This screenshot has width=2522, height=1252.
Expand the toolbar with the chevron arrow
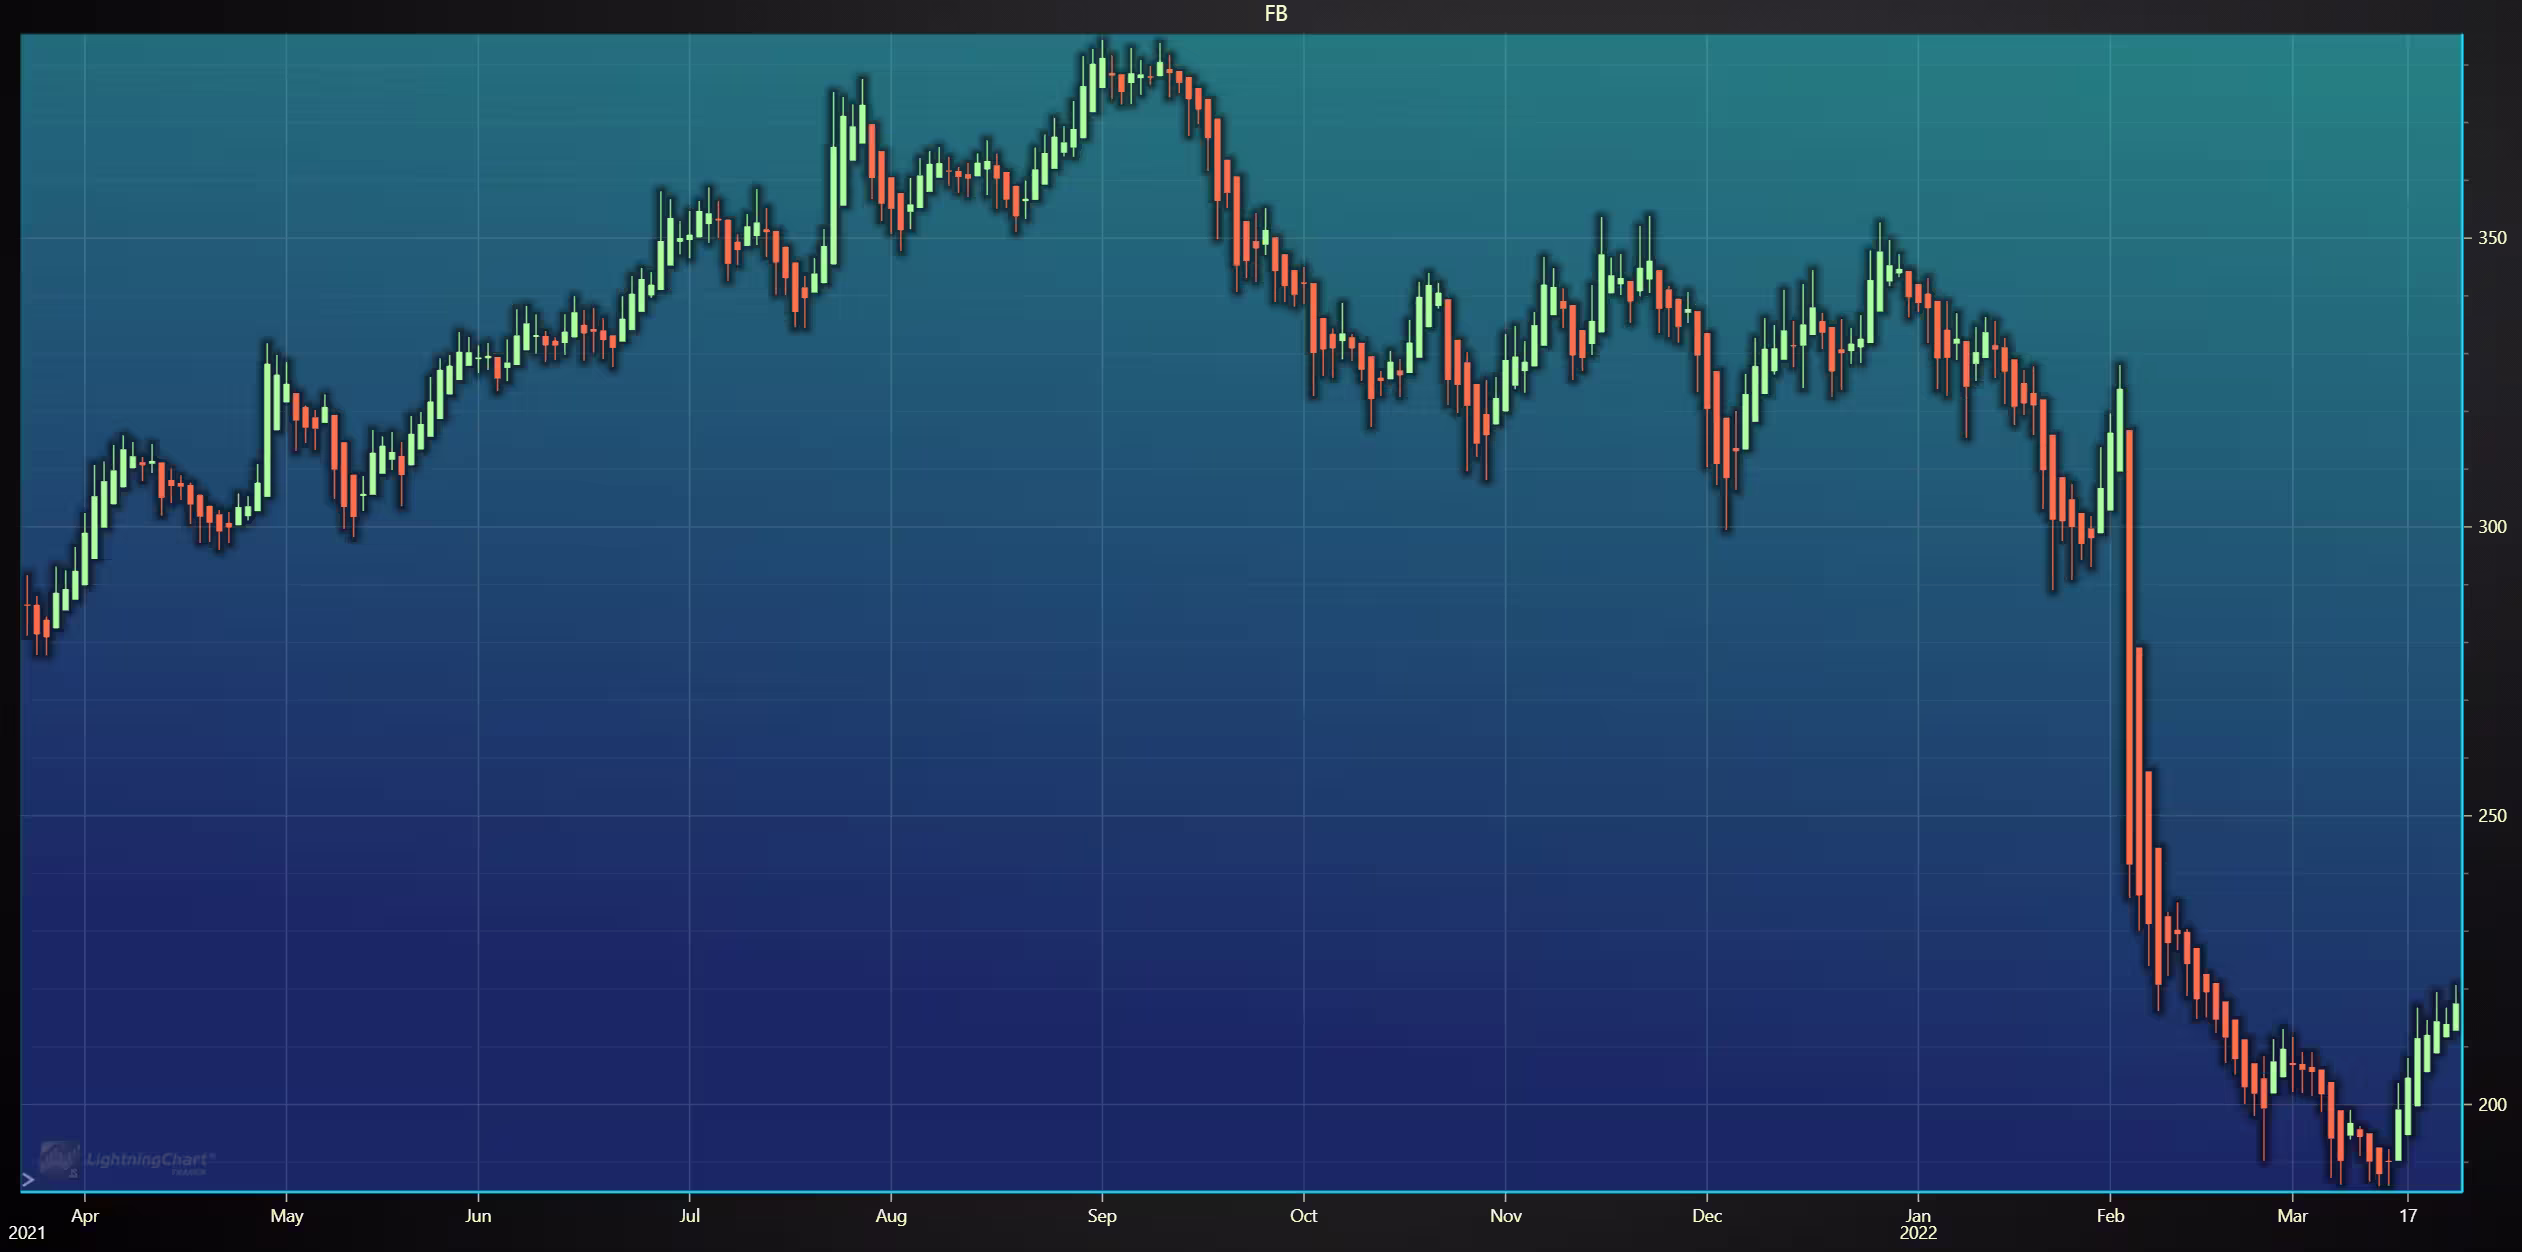click(28, 1180)
